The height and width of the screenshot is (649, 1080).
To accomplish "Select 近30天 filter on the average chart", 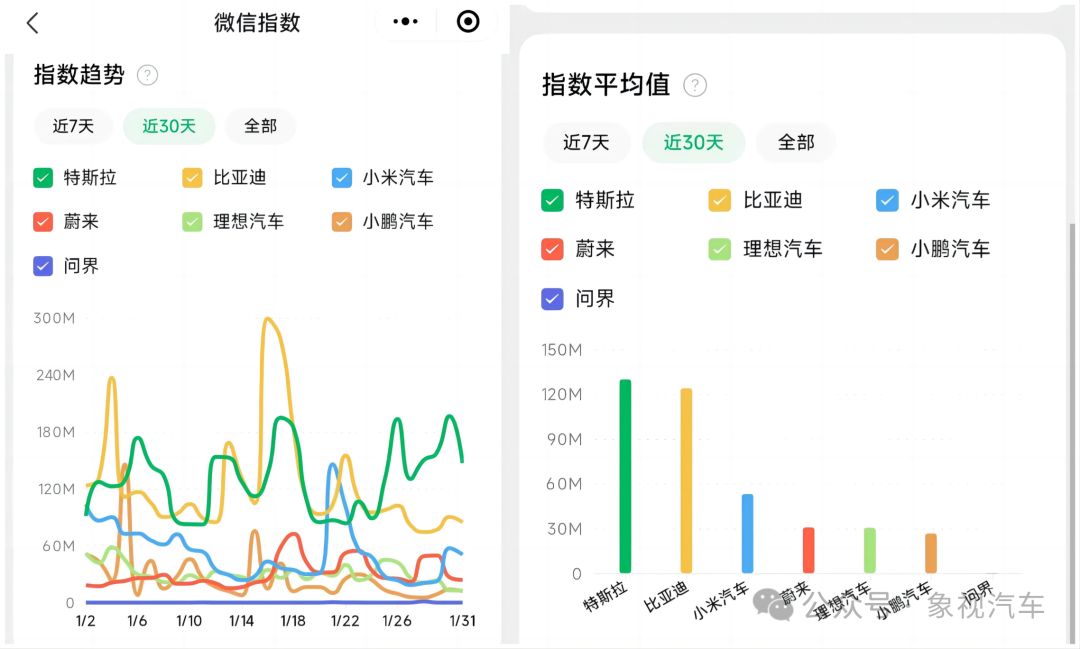I will [x=693, y=142].
